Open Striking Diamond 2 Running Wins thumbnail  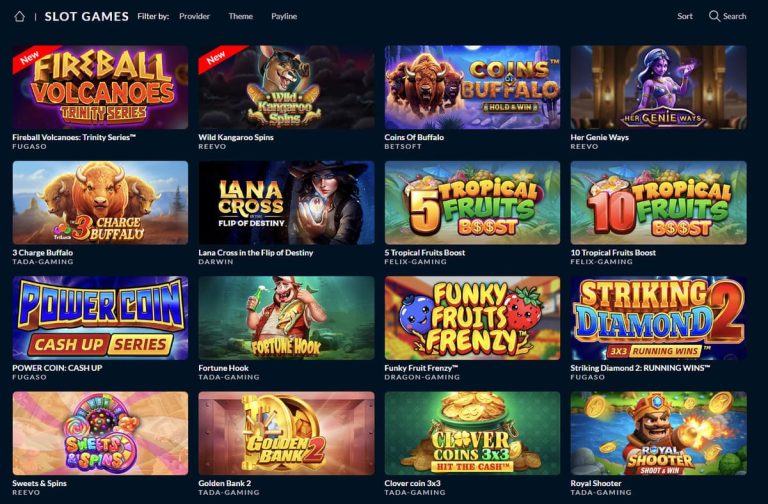658,318
